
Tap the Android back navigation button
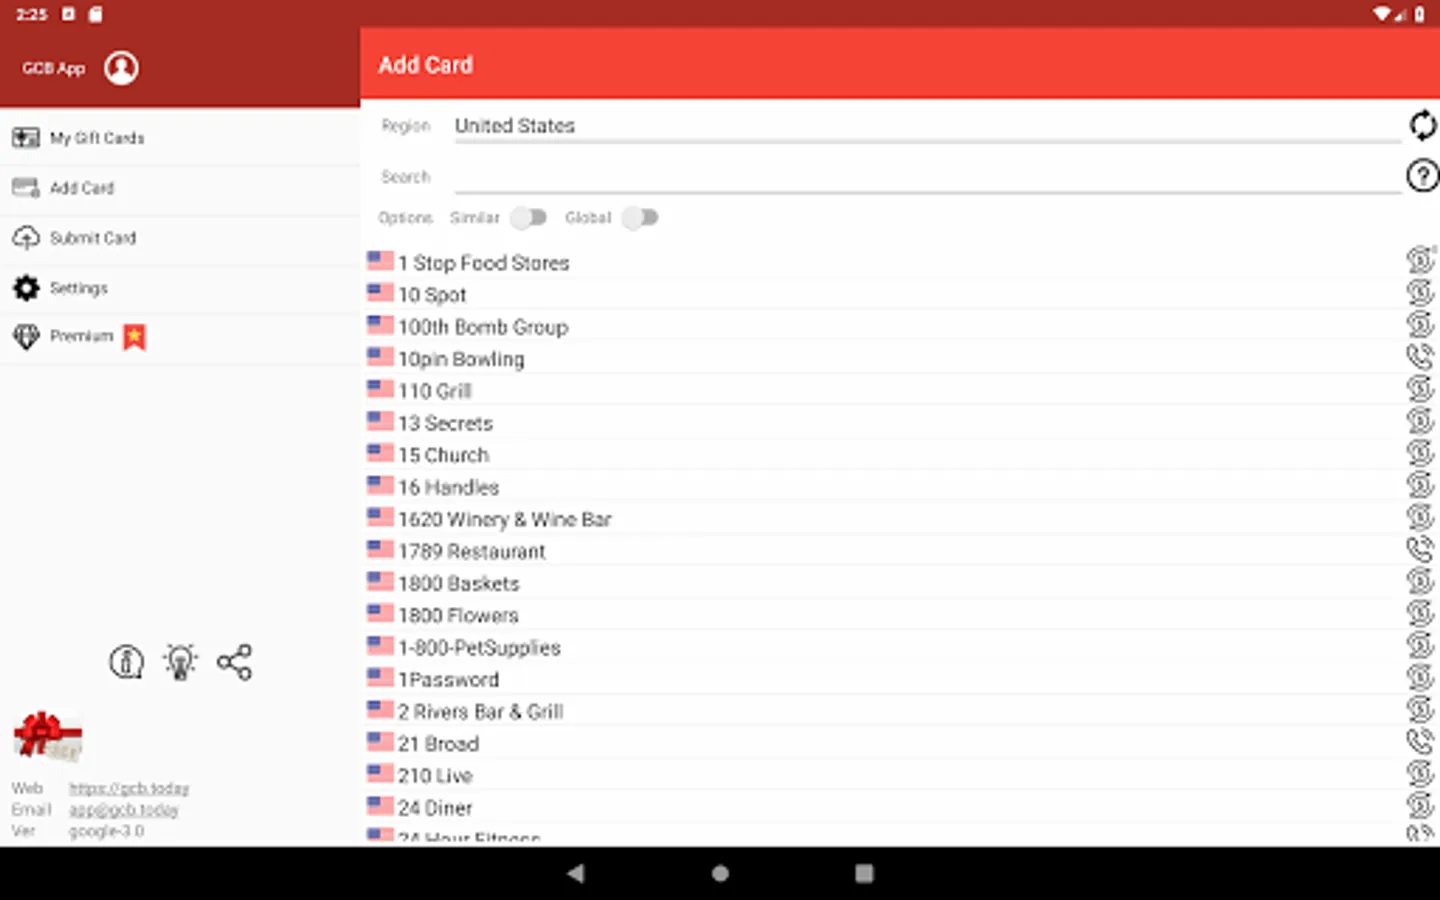tap(576, 873)
